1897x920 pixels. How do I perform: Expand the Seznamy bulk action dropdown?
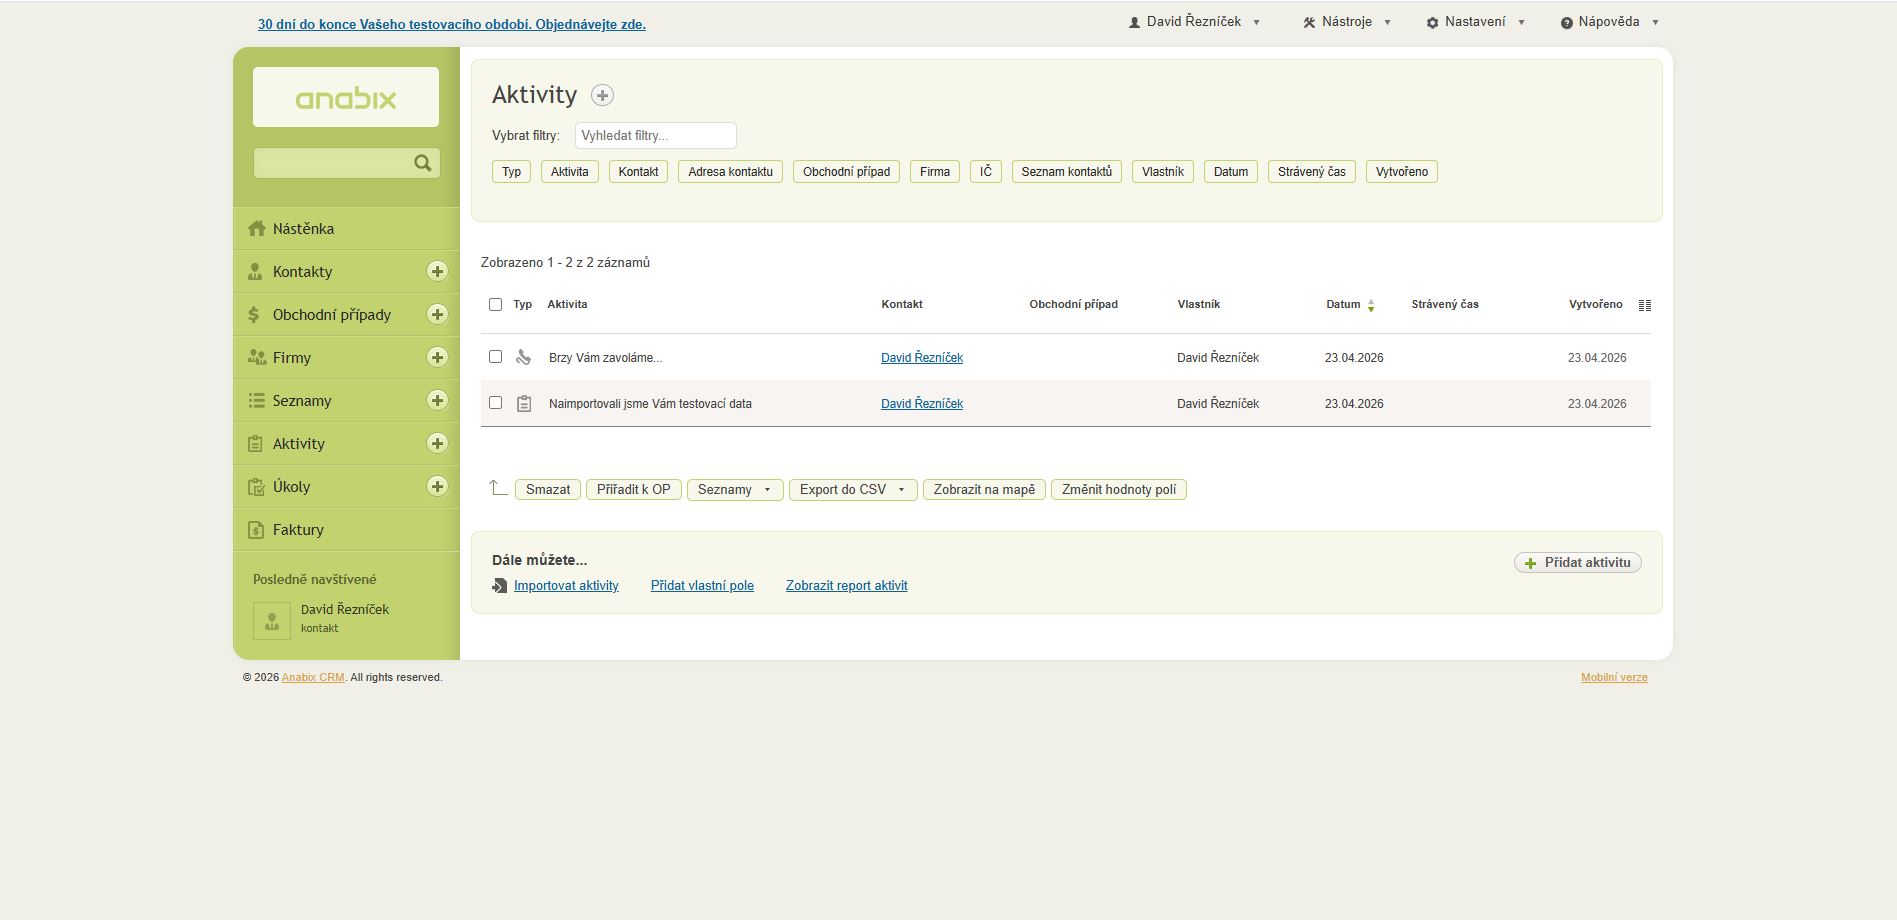735,490
